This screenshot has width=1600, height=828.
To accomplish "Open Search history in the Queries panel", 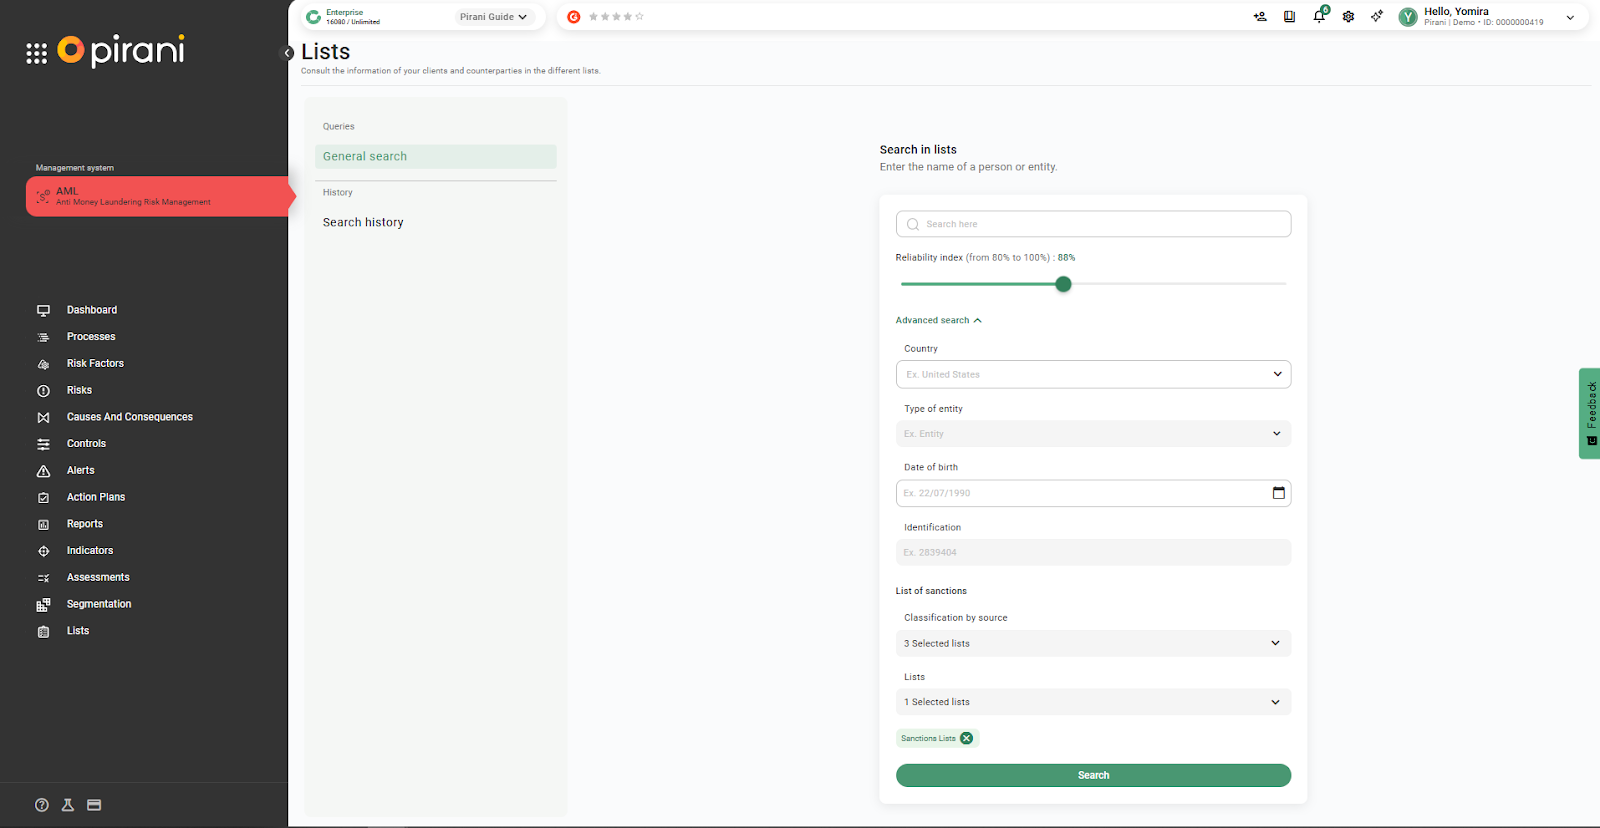I will [x=363, y=222].
